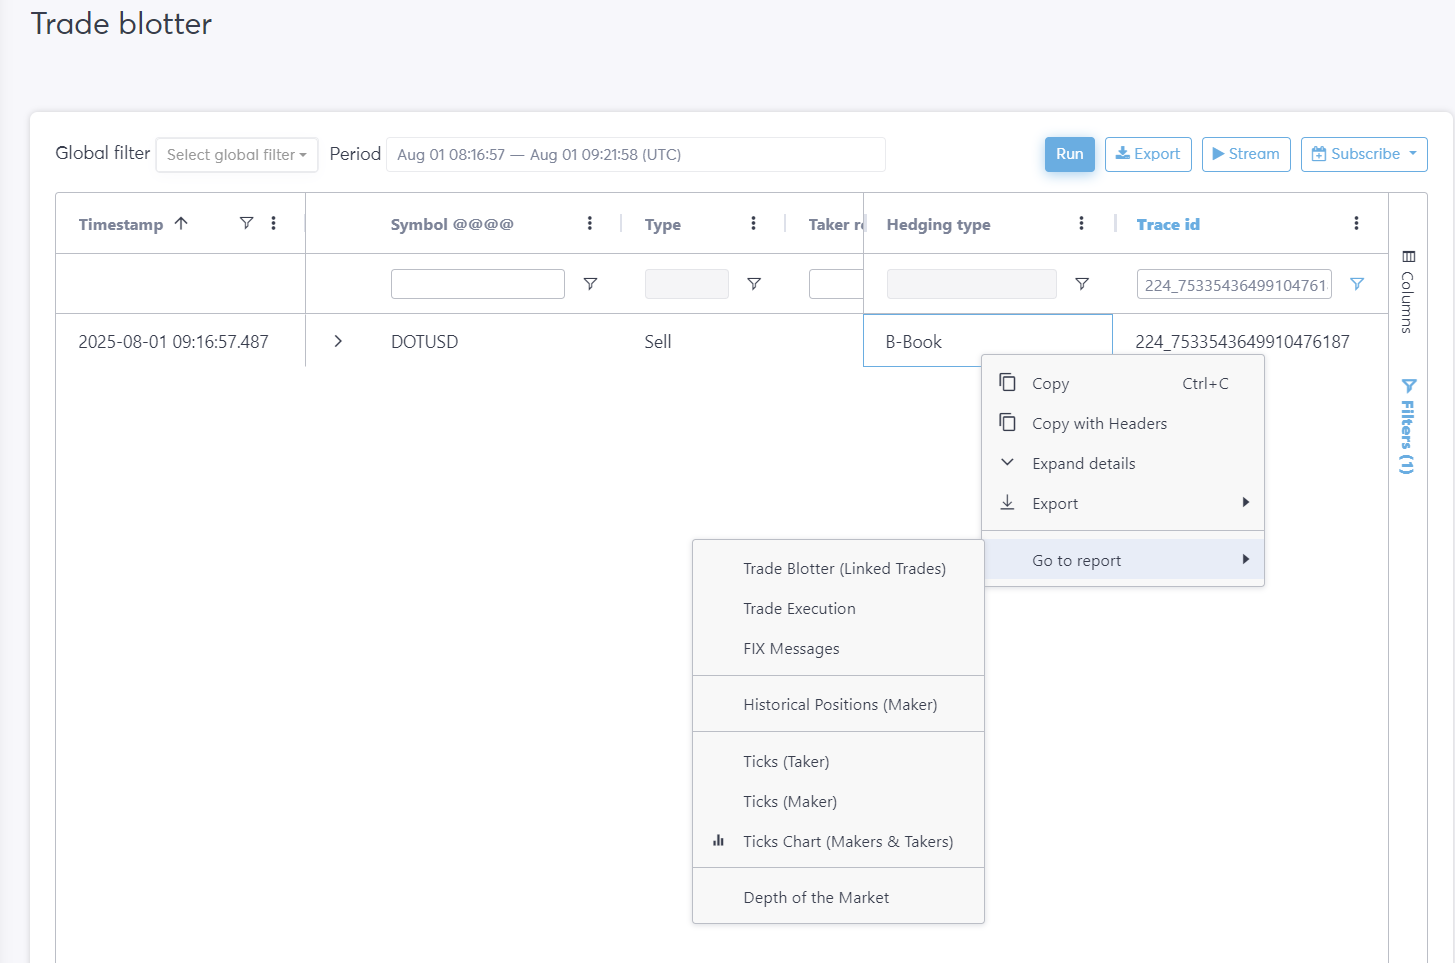The height and width of the screenshot is (963, 1455).
Task: Click the Timestamp column filter icon
Action: coord(246,223)
